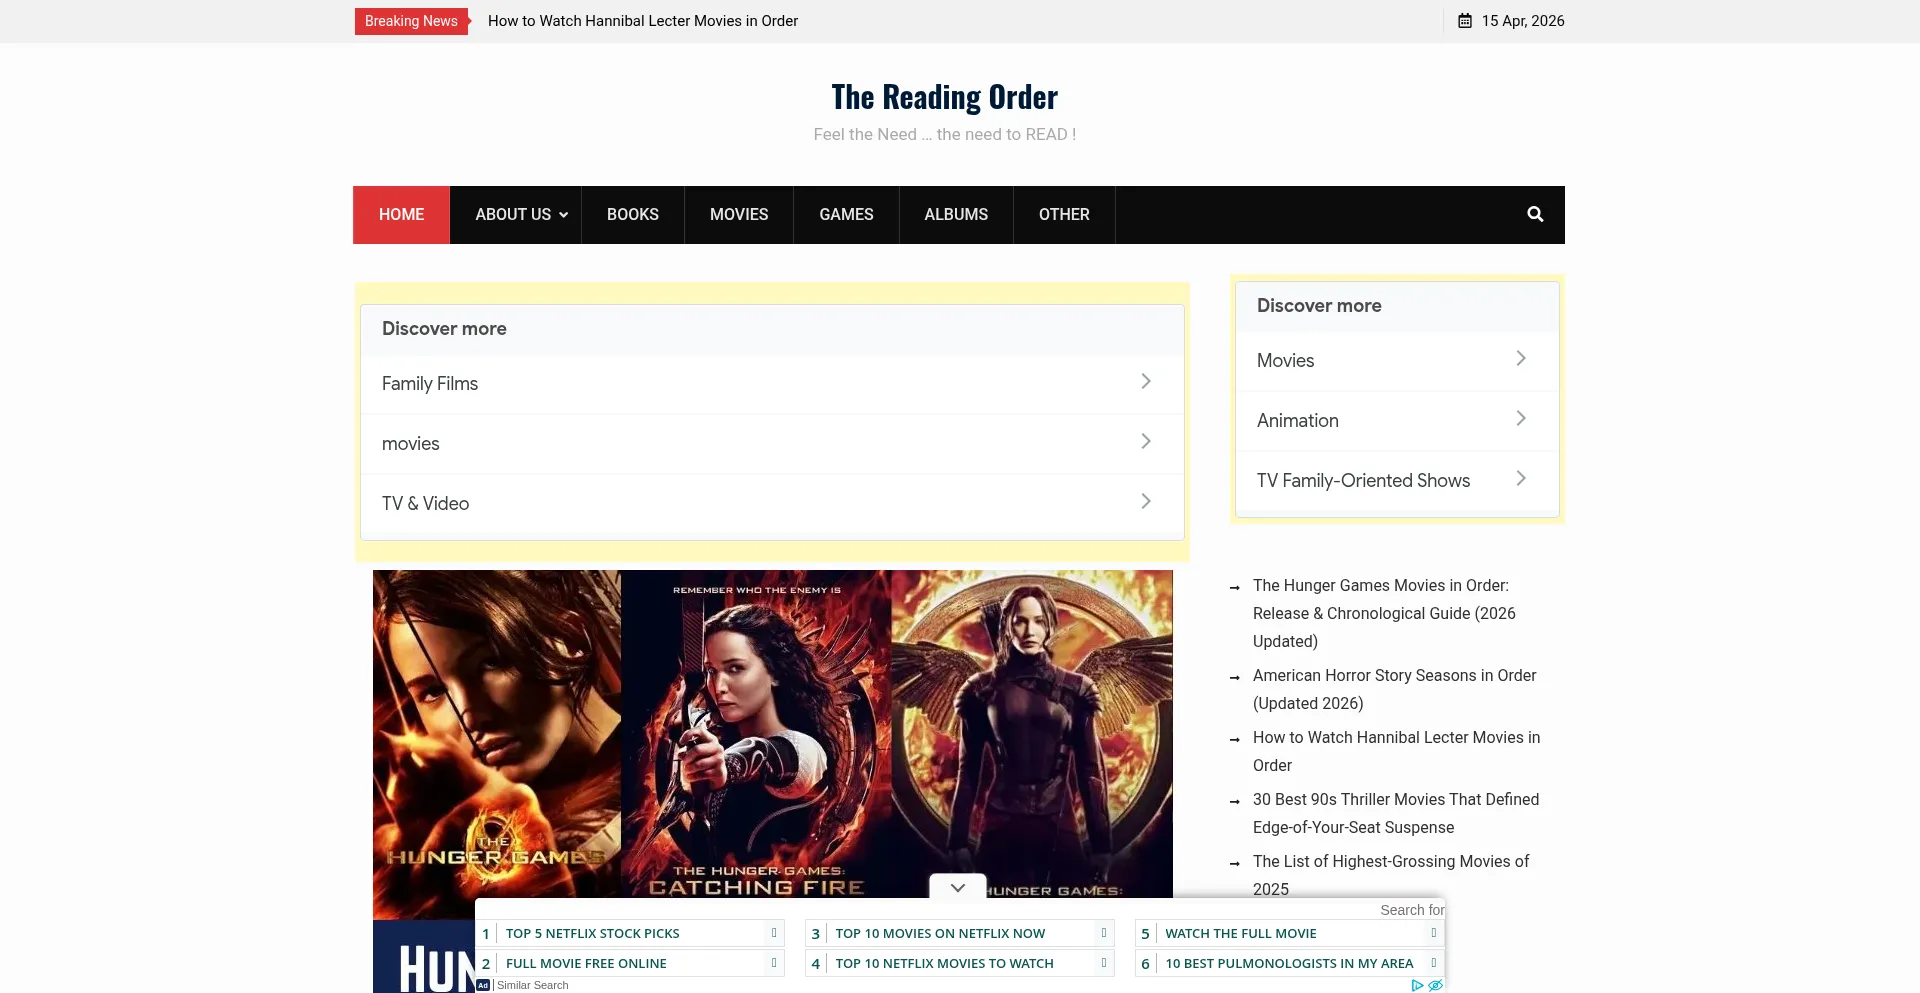Open the ABOUT US menu
The height and width of the screenshot is (993, 1920).
pos(515,214)
